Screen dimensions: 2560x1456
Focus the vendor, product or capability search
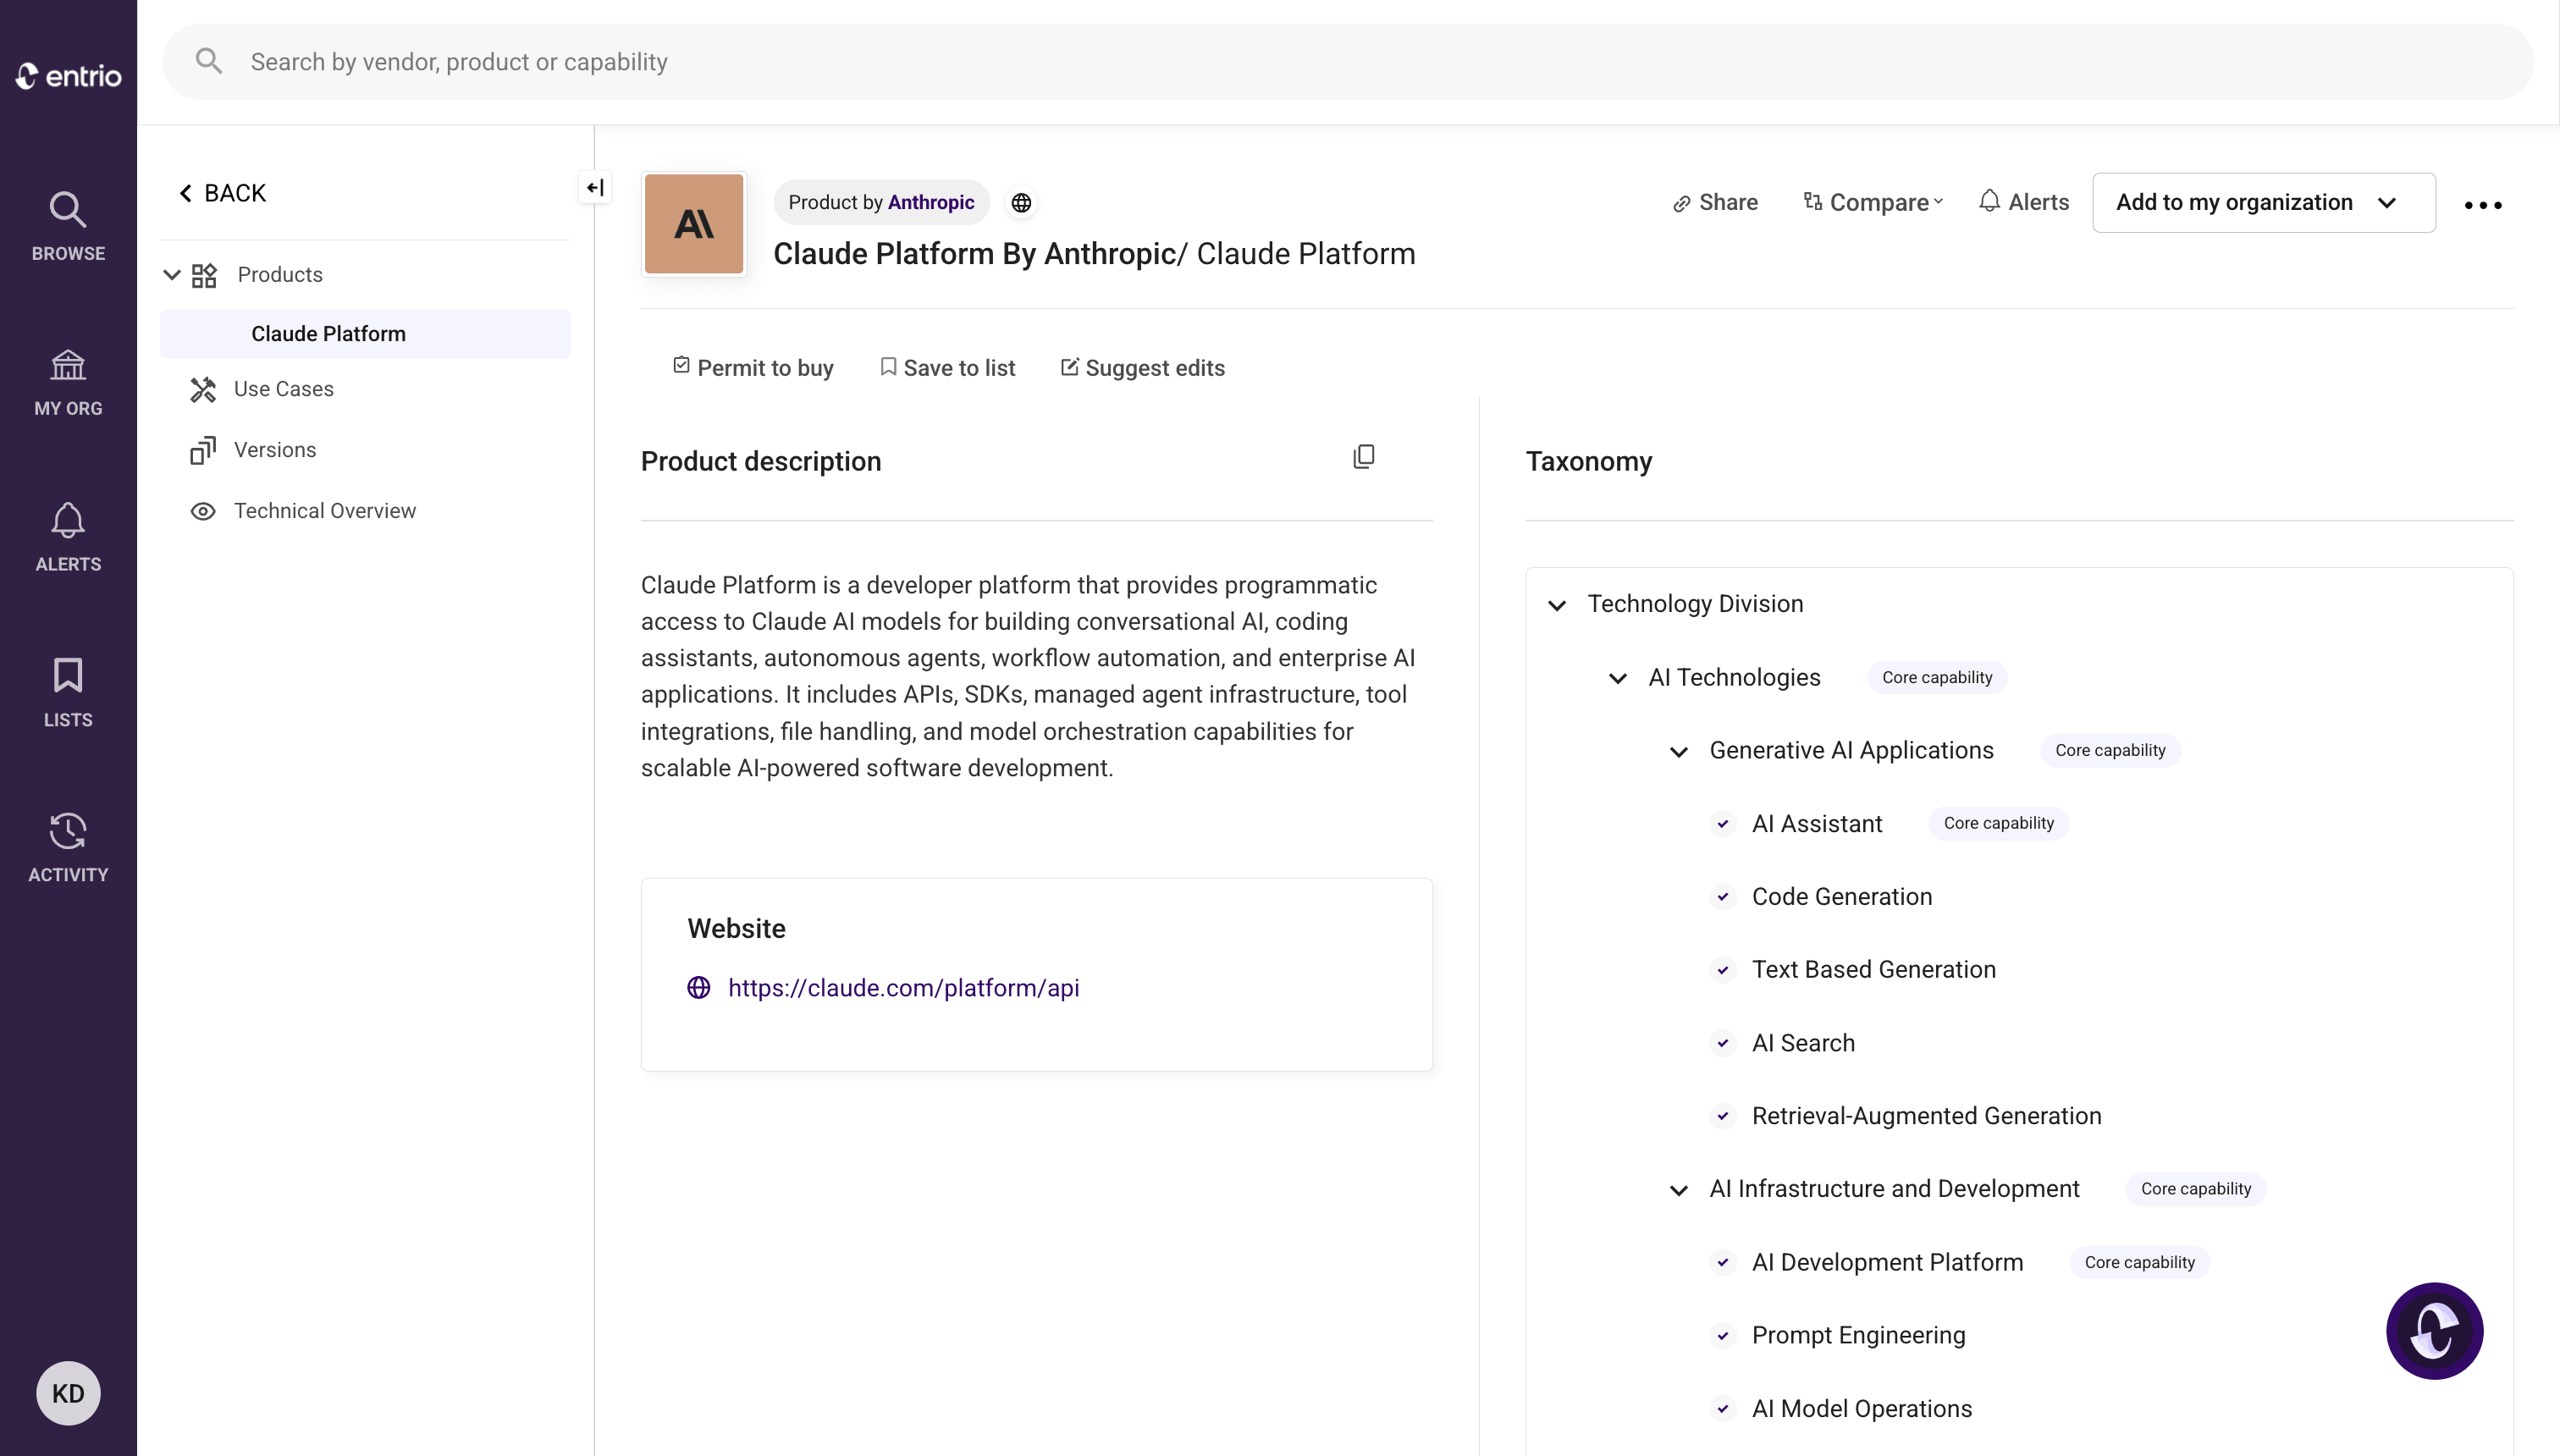[1348, 61]
